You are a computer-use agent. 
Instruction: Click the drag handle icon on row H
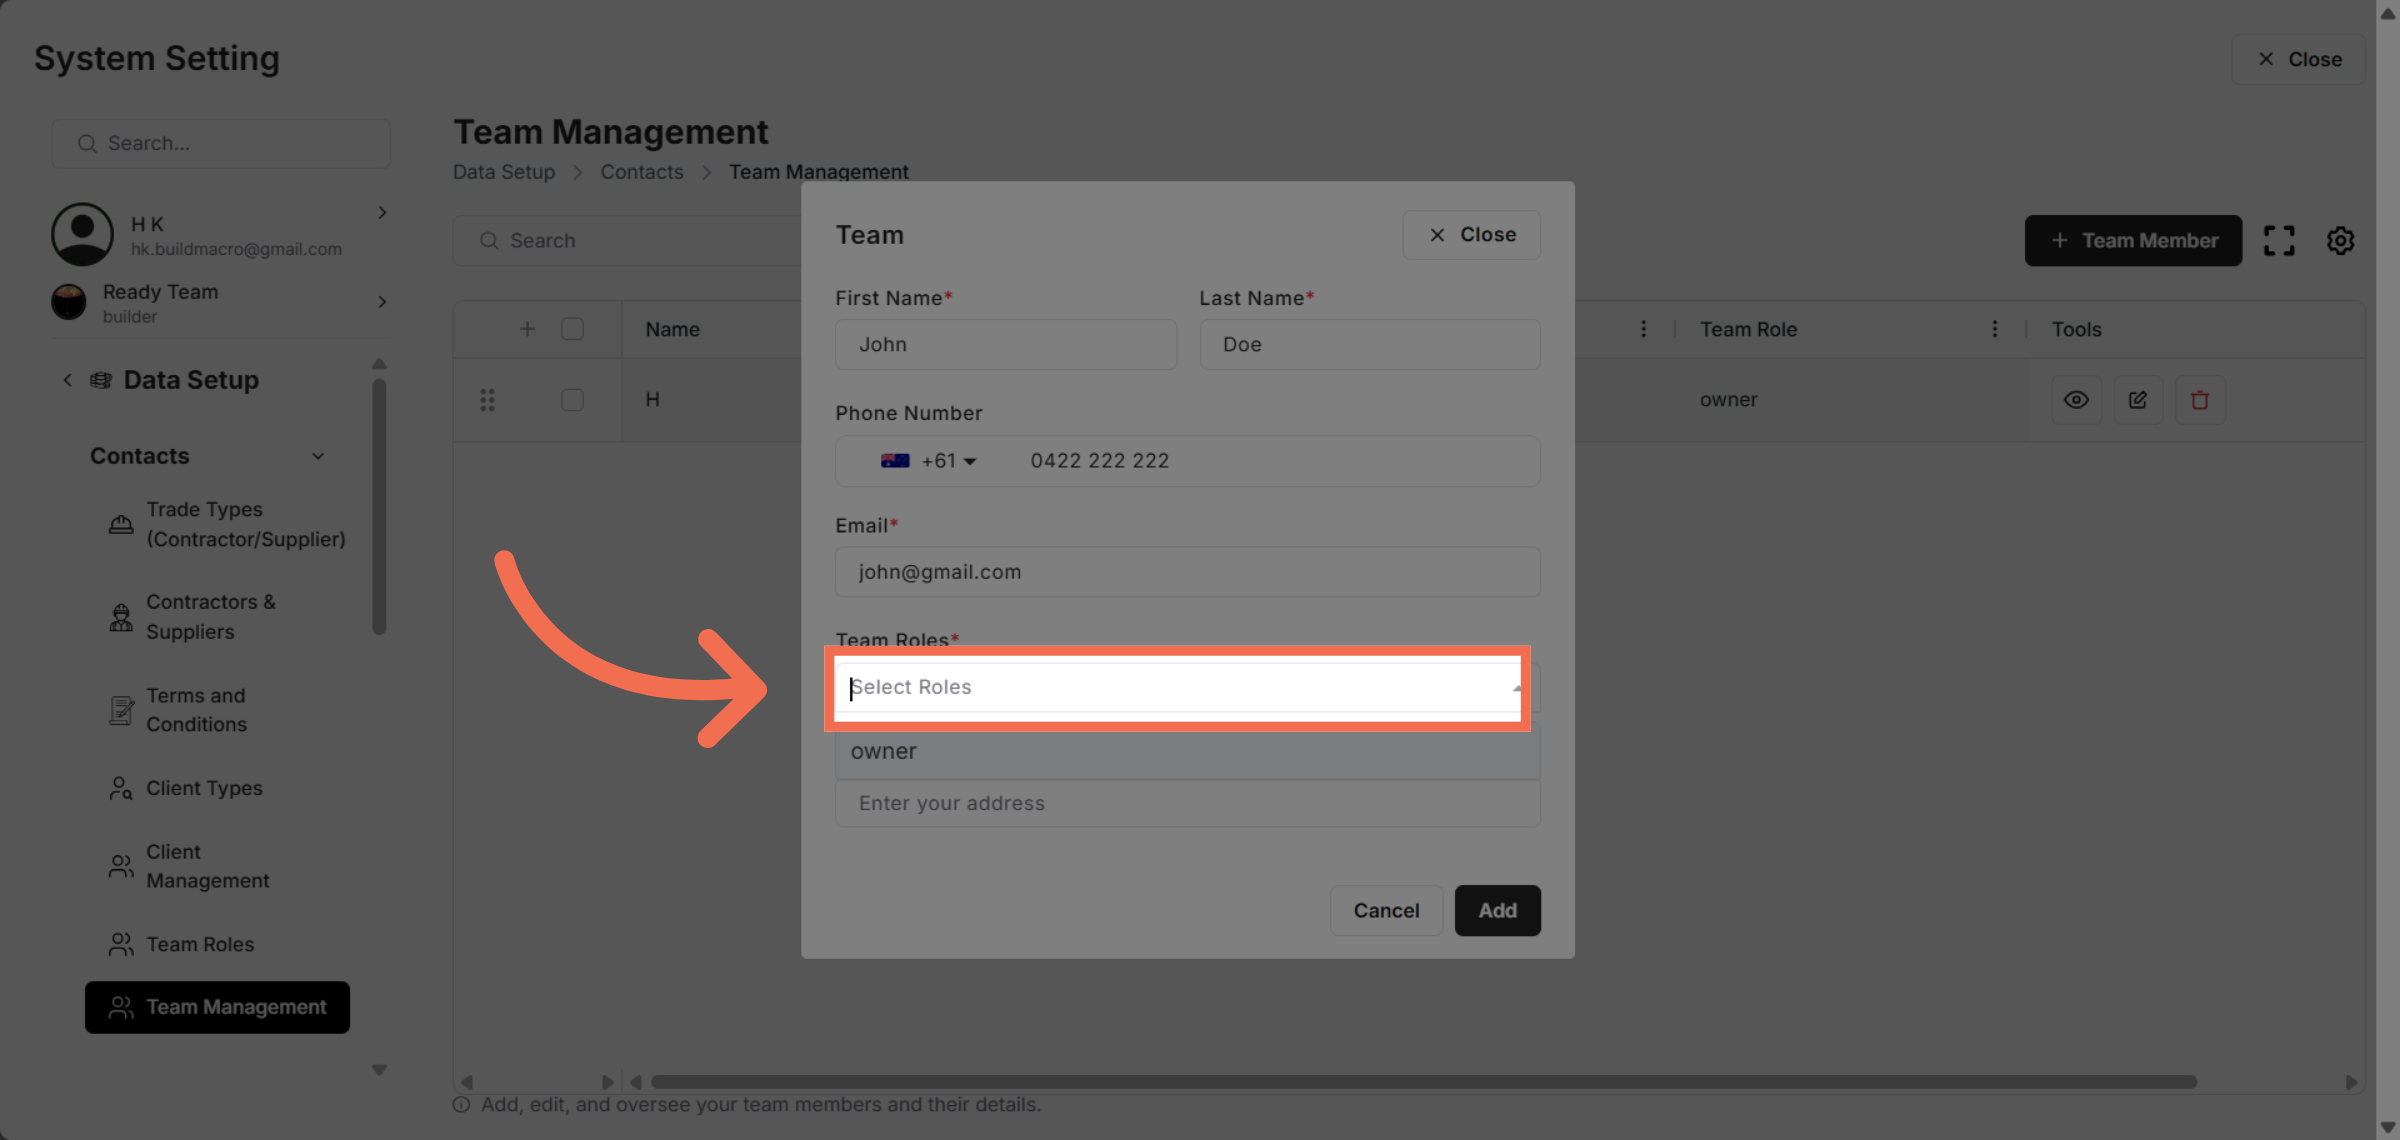487,400
